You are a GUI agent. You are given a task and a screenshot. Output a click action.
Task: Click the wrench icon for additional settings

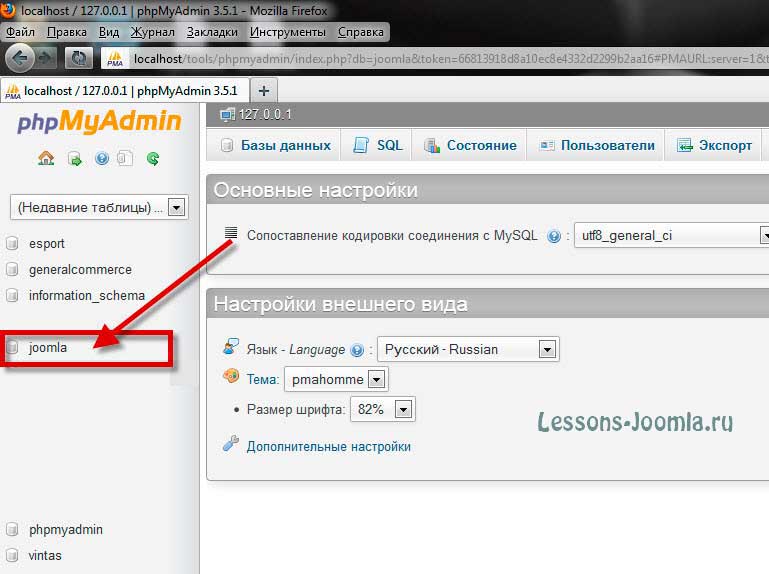click(x=231, y=443)
